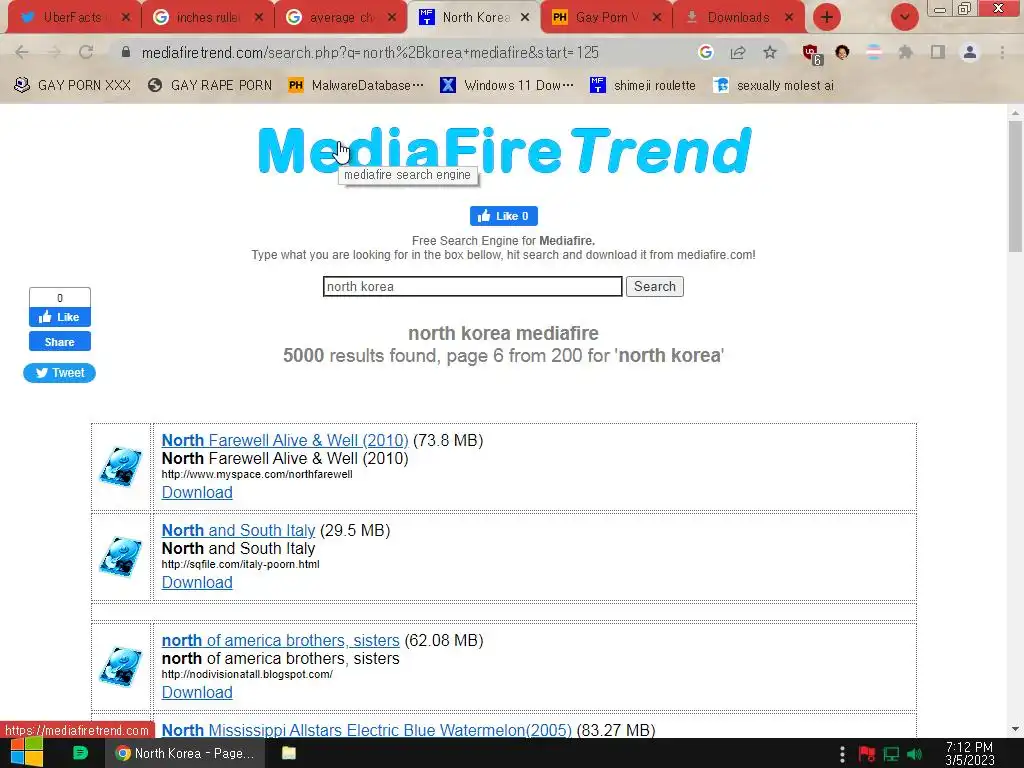This screenshot has width=1024, height=768.
Task: Click the blue 'Like 0' button under logo
Action: (504, 216)
